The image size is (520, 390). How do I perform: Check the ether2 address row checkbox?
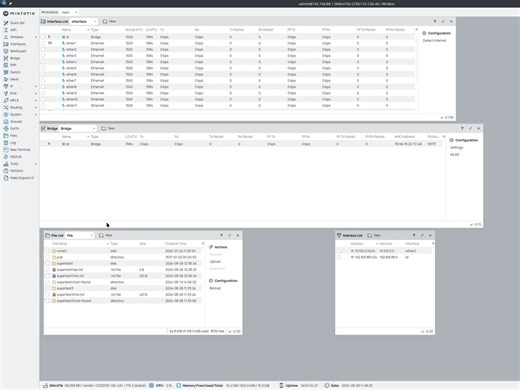[339, 251]
